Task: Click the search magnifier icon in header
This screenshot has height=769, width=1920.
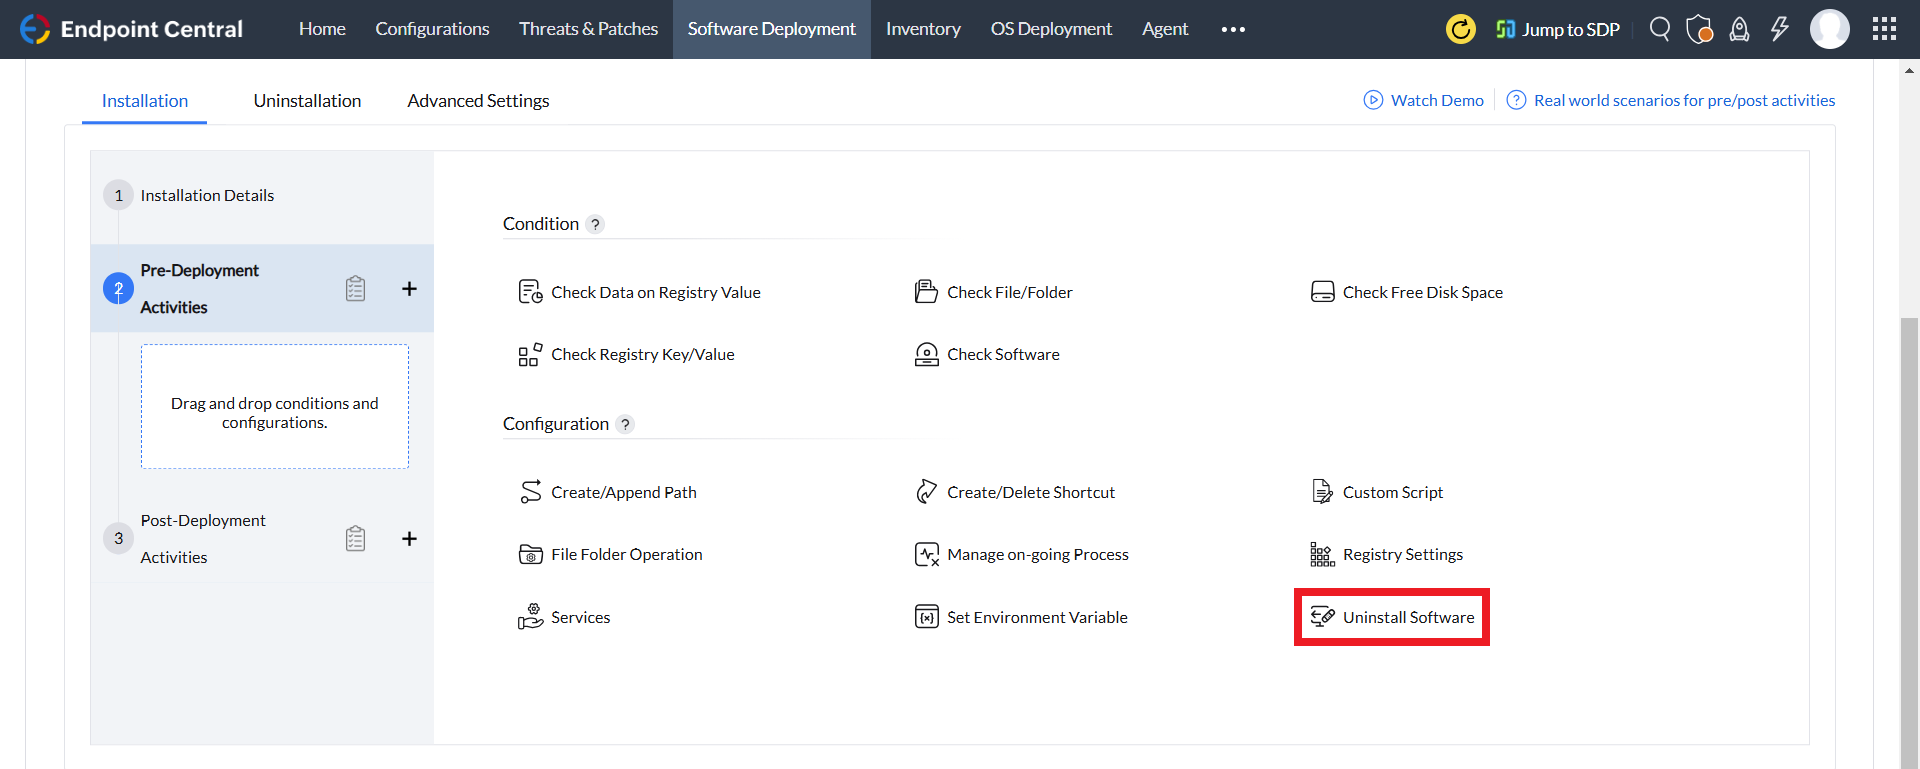Action: (1660, 29)
